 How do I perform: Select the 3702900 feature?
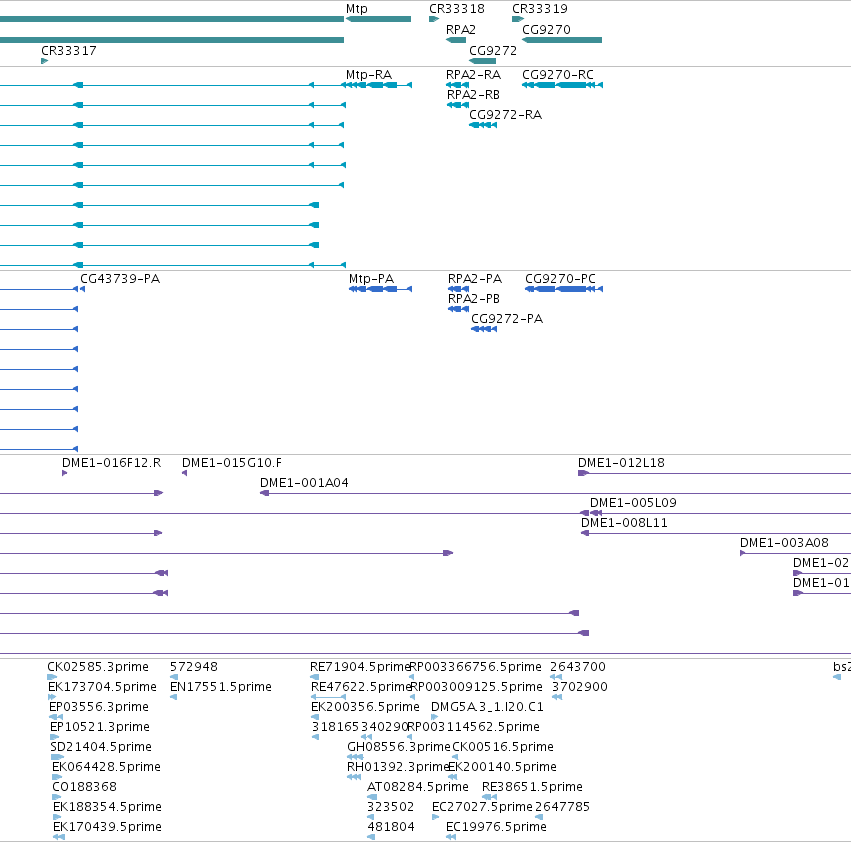click(x=557, y=697)
